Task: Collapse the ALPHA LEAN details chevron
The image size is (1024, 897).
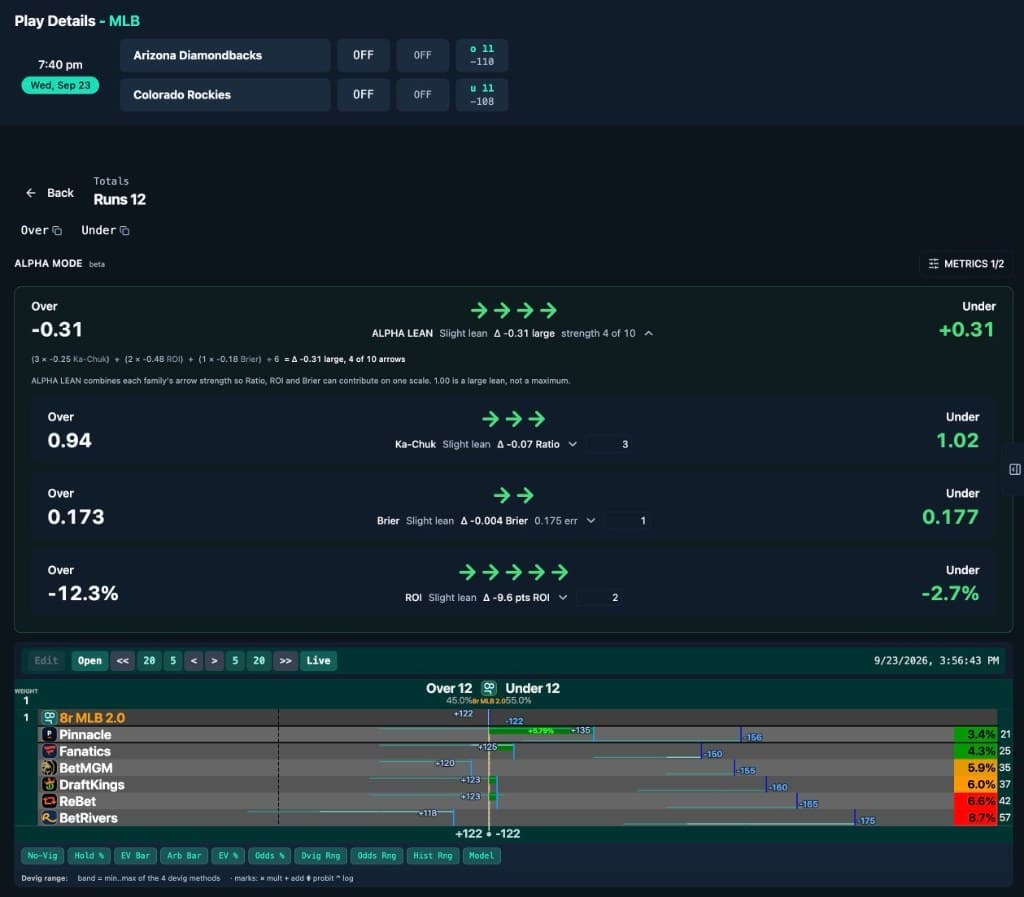Action: click(648, 334)
